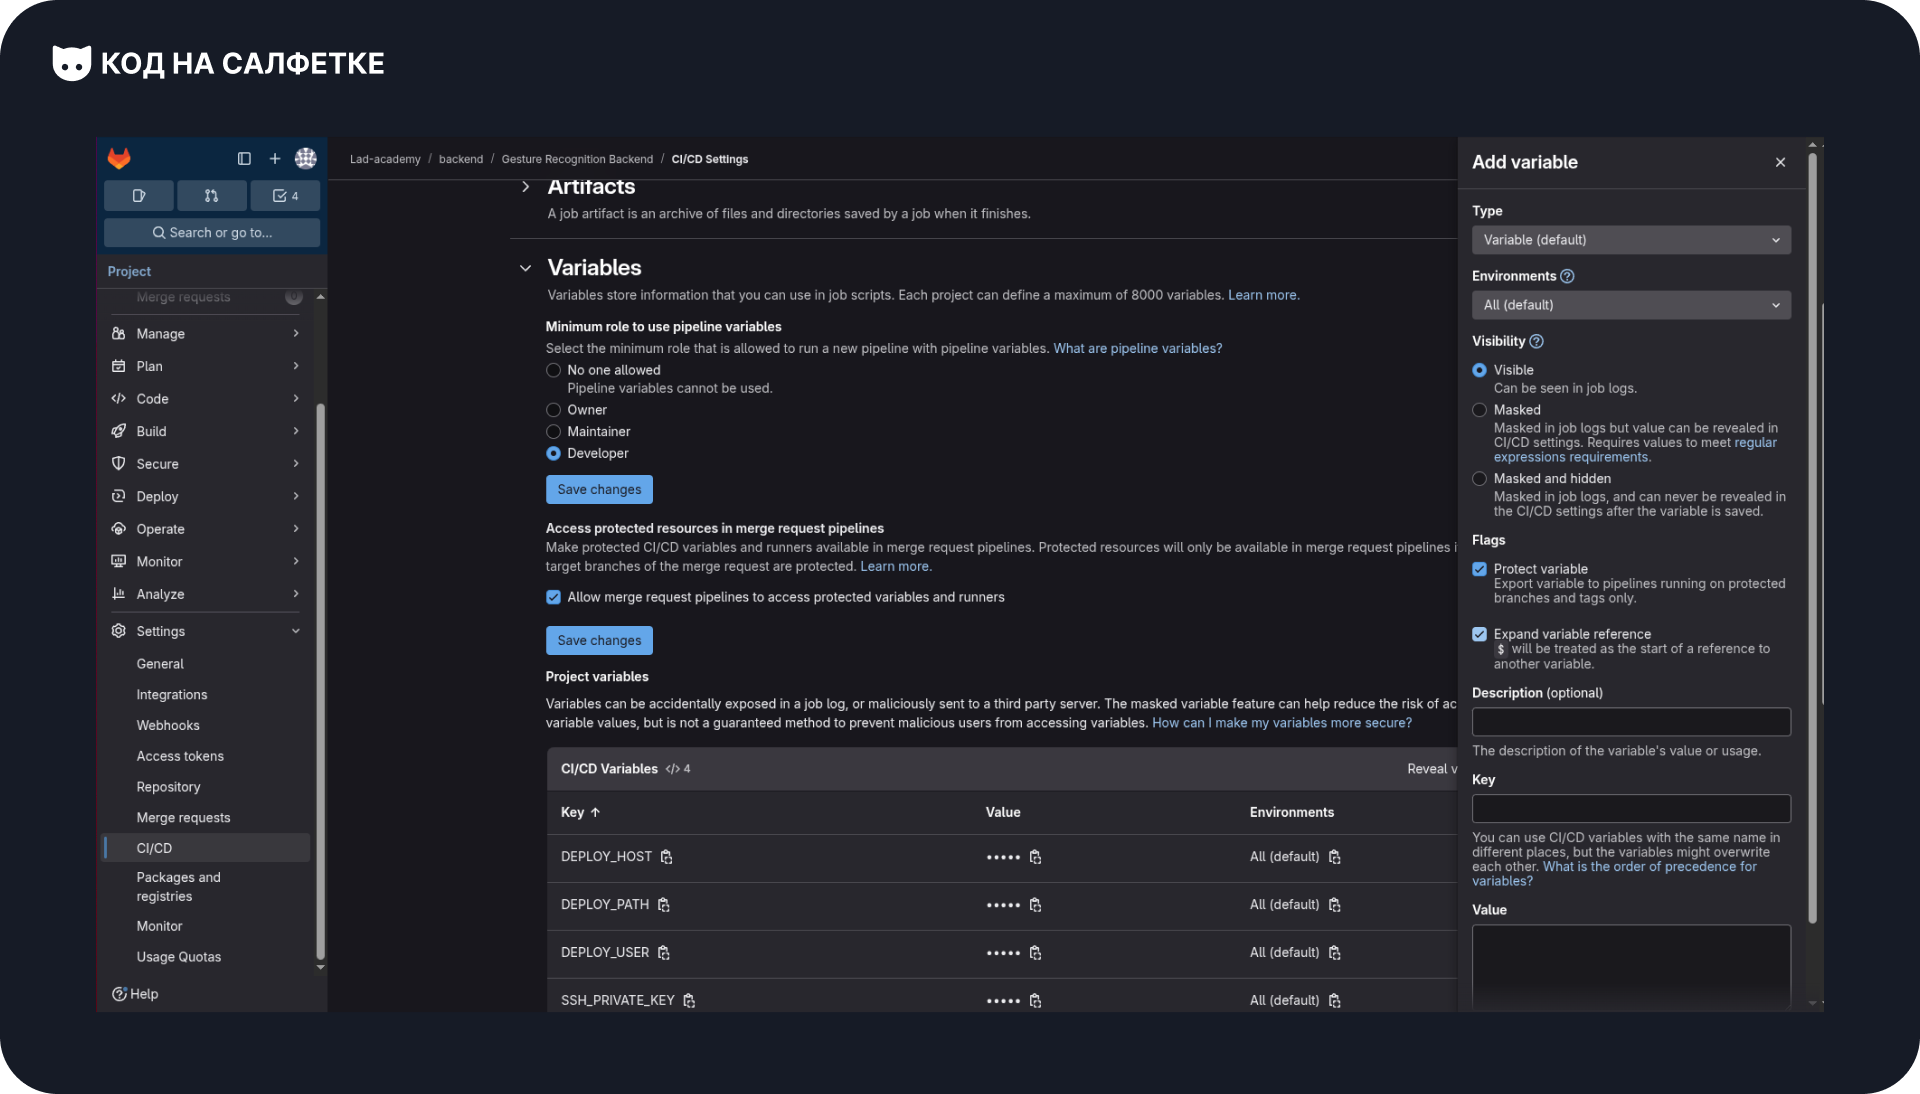Select the Masked visibility radio option
The image size is (1920, 1094).
[x=1479, y=410]
